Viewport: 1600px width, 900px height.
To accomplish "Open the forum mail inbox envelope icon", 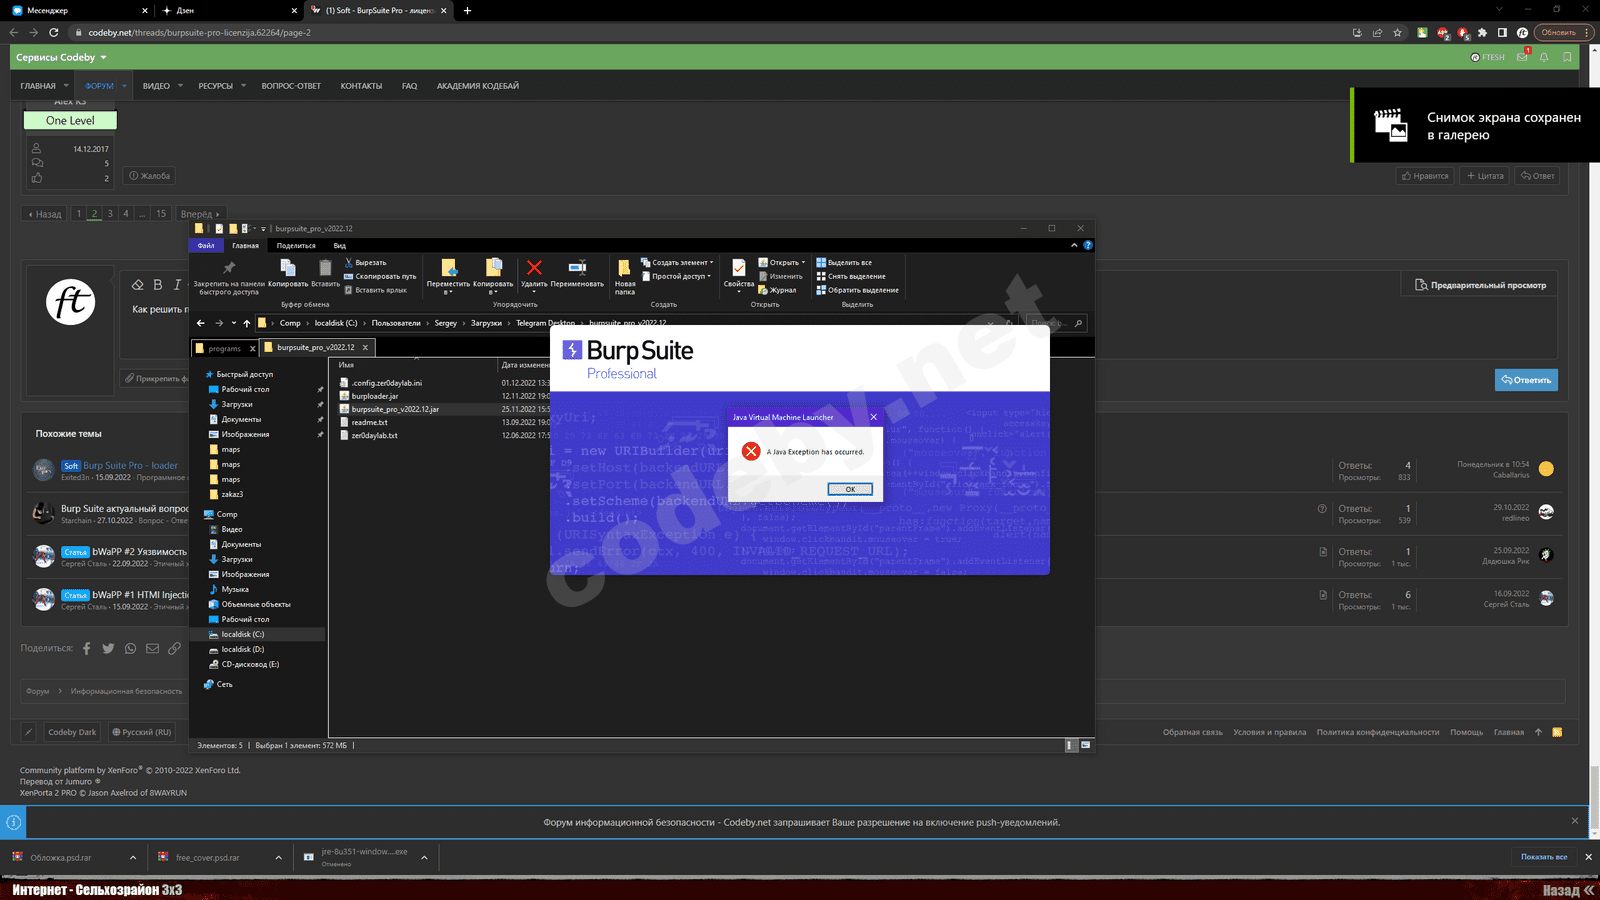I will point(1522,57).
